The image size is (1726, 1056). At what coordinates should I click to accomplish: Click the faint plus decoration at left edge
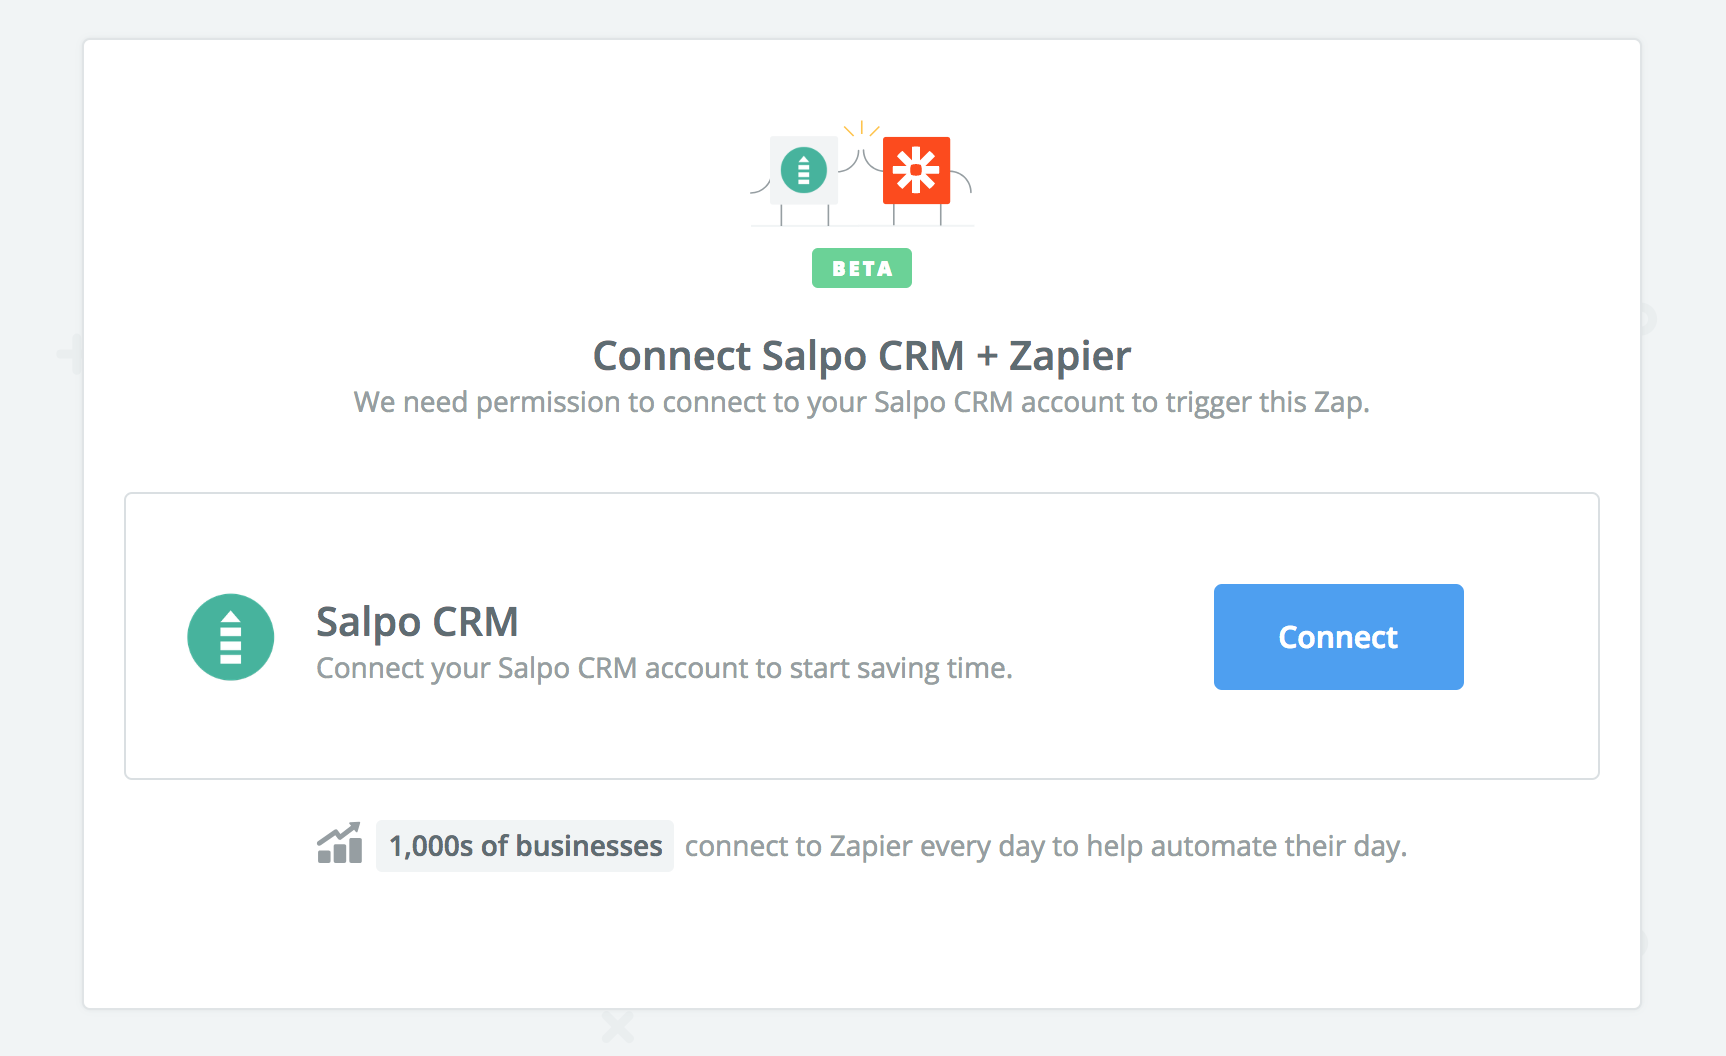[x=70, y=353]
